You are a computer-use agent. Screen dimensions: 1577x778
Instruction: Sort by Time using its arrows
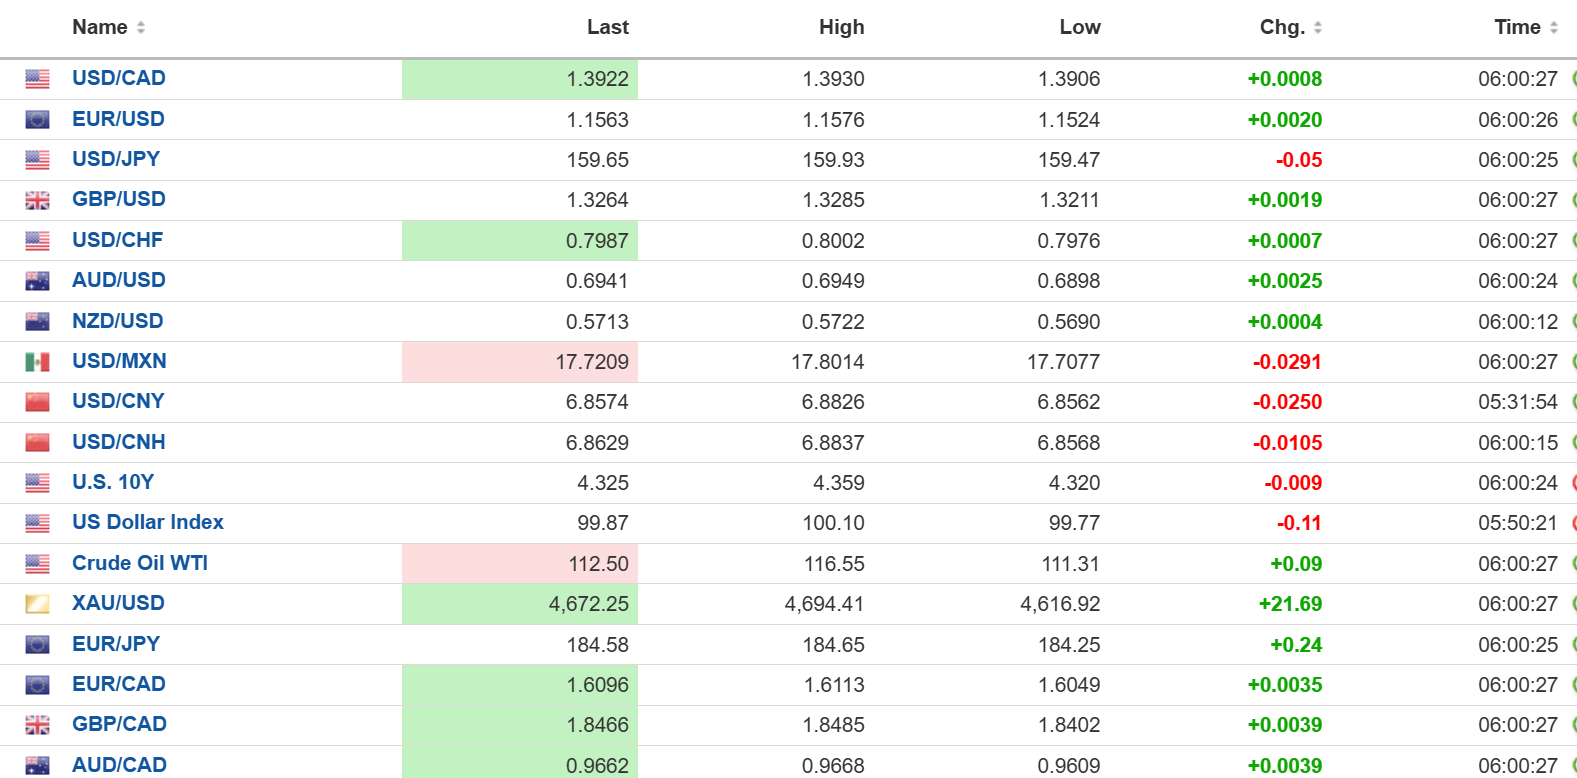pos(1553,28)
